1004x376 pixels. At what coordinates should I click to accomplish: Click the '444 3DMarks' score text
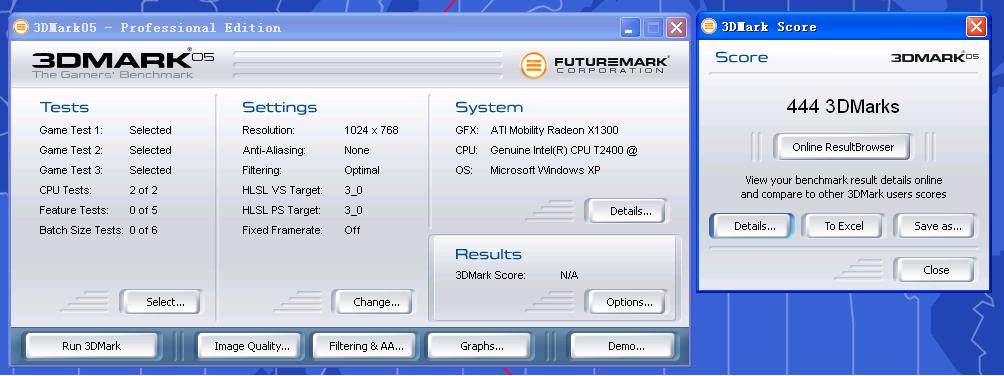(x=843, y=106)
